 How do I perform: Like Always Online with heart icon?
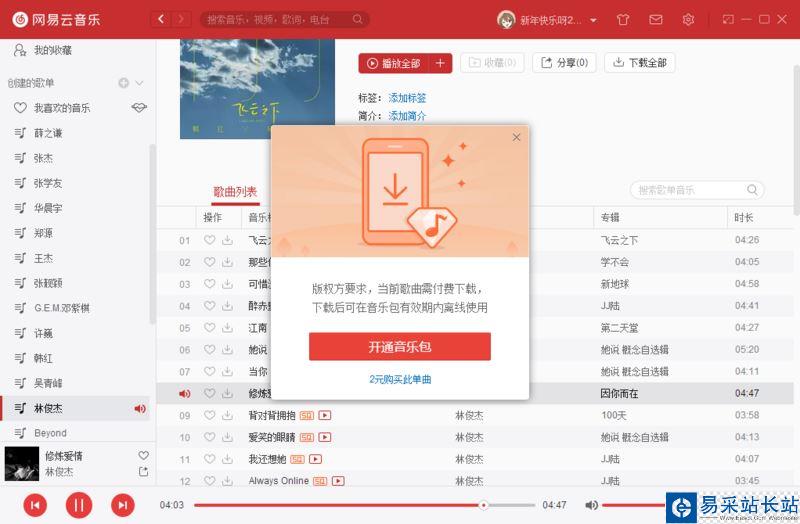[210, 481]
